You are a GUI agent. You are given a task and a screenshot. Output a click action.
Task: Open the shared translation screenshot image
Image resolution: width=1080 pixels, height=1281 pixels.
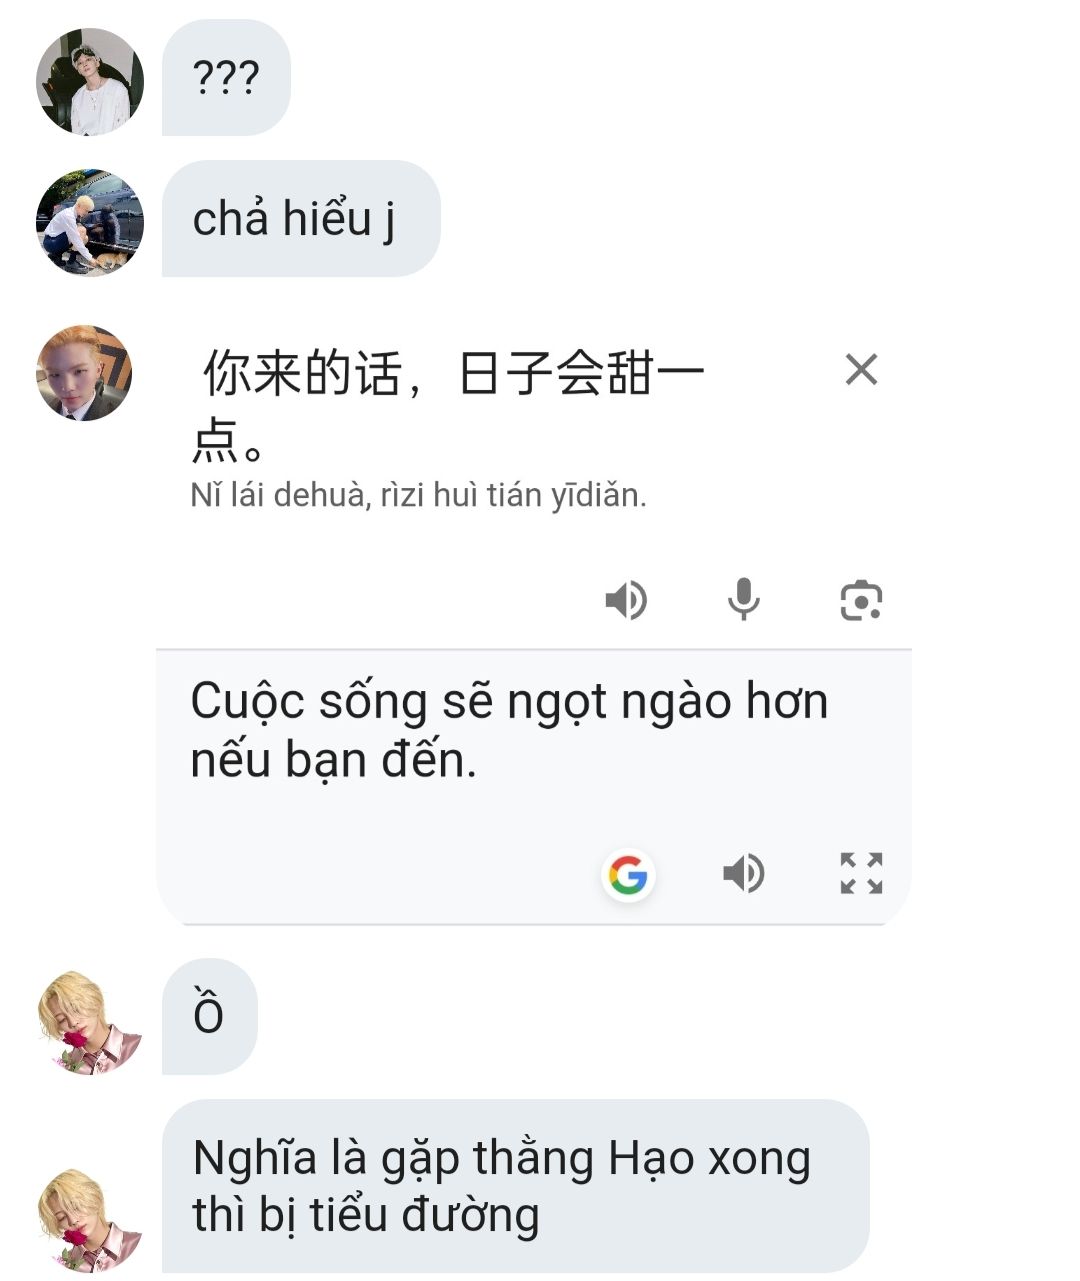tap(534, 624)
